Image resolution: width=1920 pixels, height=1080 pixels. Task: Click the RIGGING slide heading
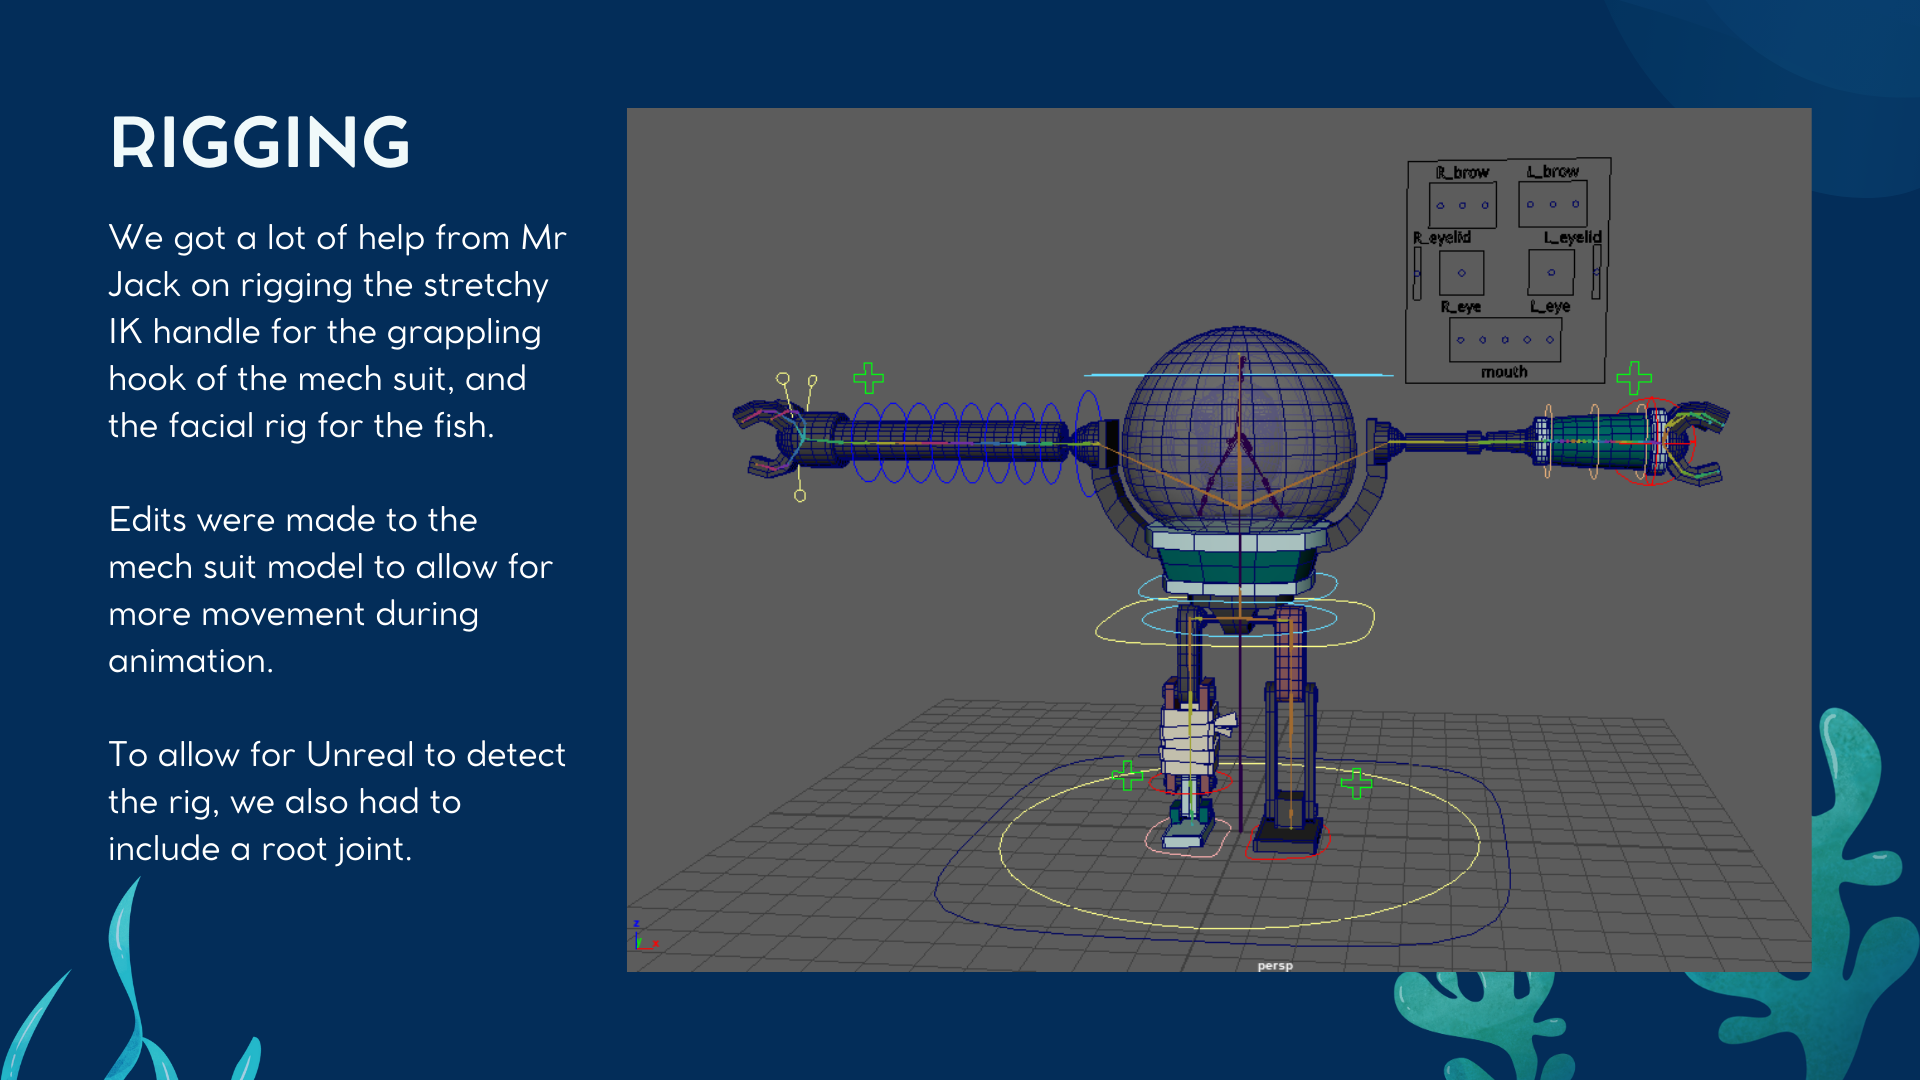[x=260, y=143]
